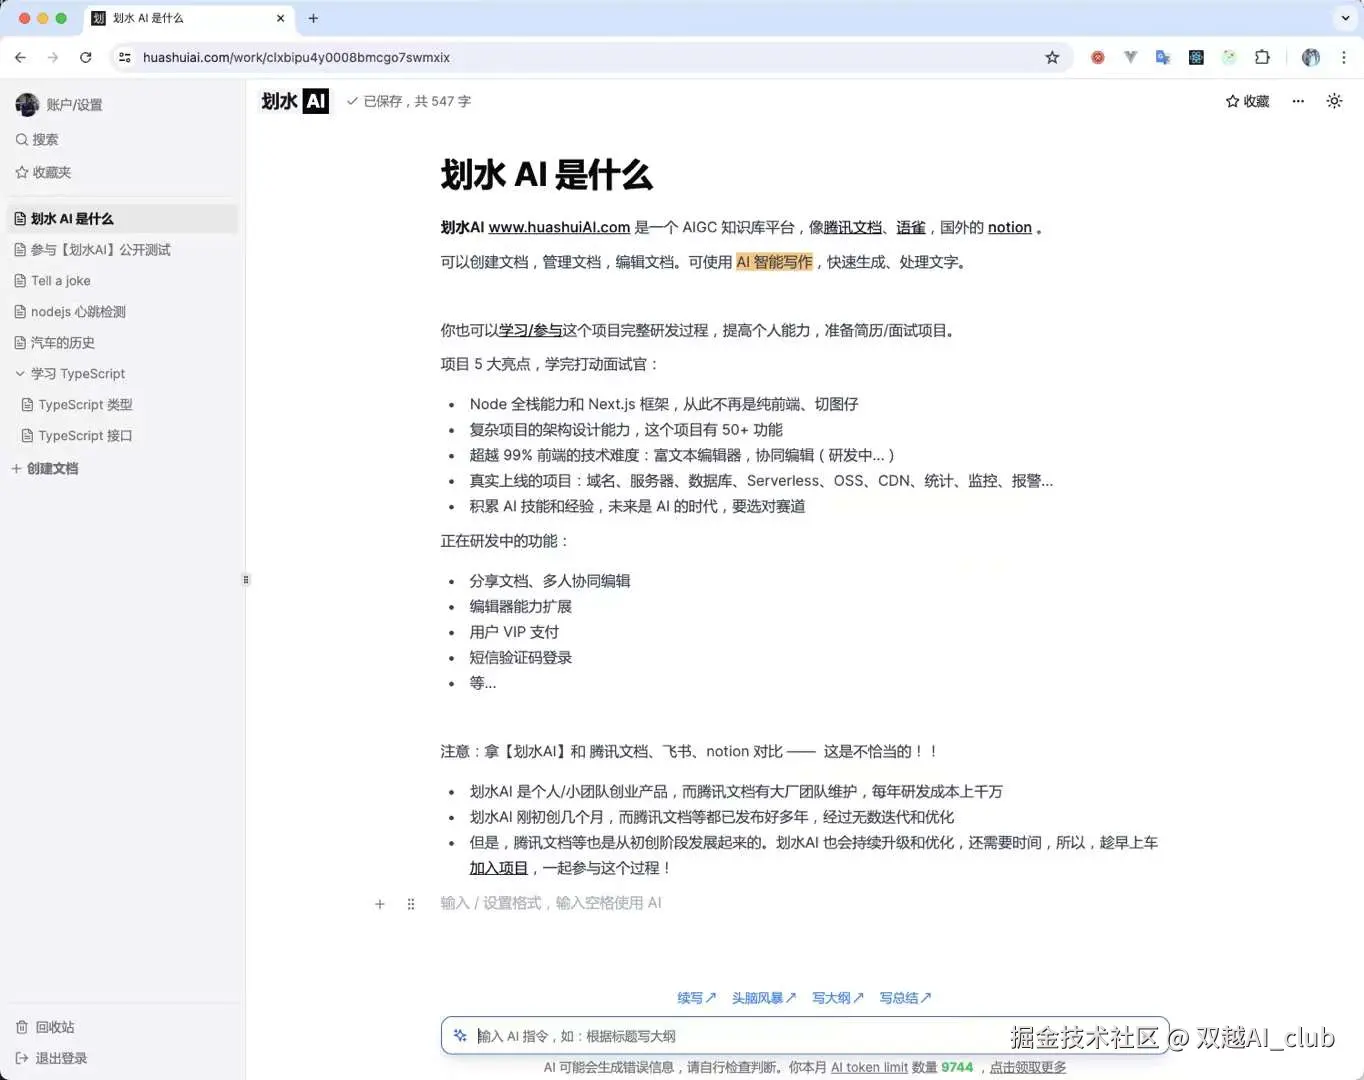Click the 写总结 AI shortcut
The width and height of the screenshot is (1364, 1080).
point(905,998)
